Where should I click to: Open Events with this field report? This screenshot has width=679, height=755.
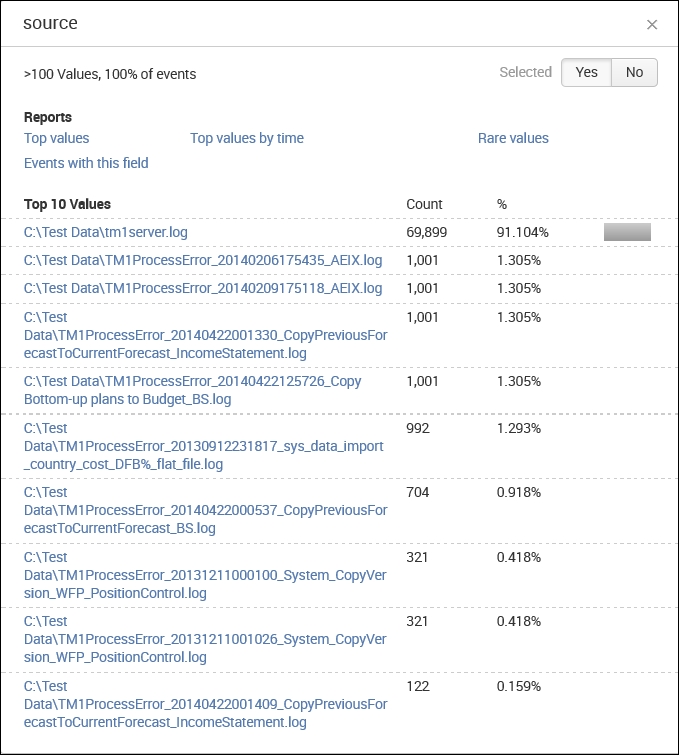[86, 163]
